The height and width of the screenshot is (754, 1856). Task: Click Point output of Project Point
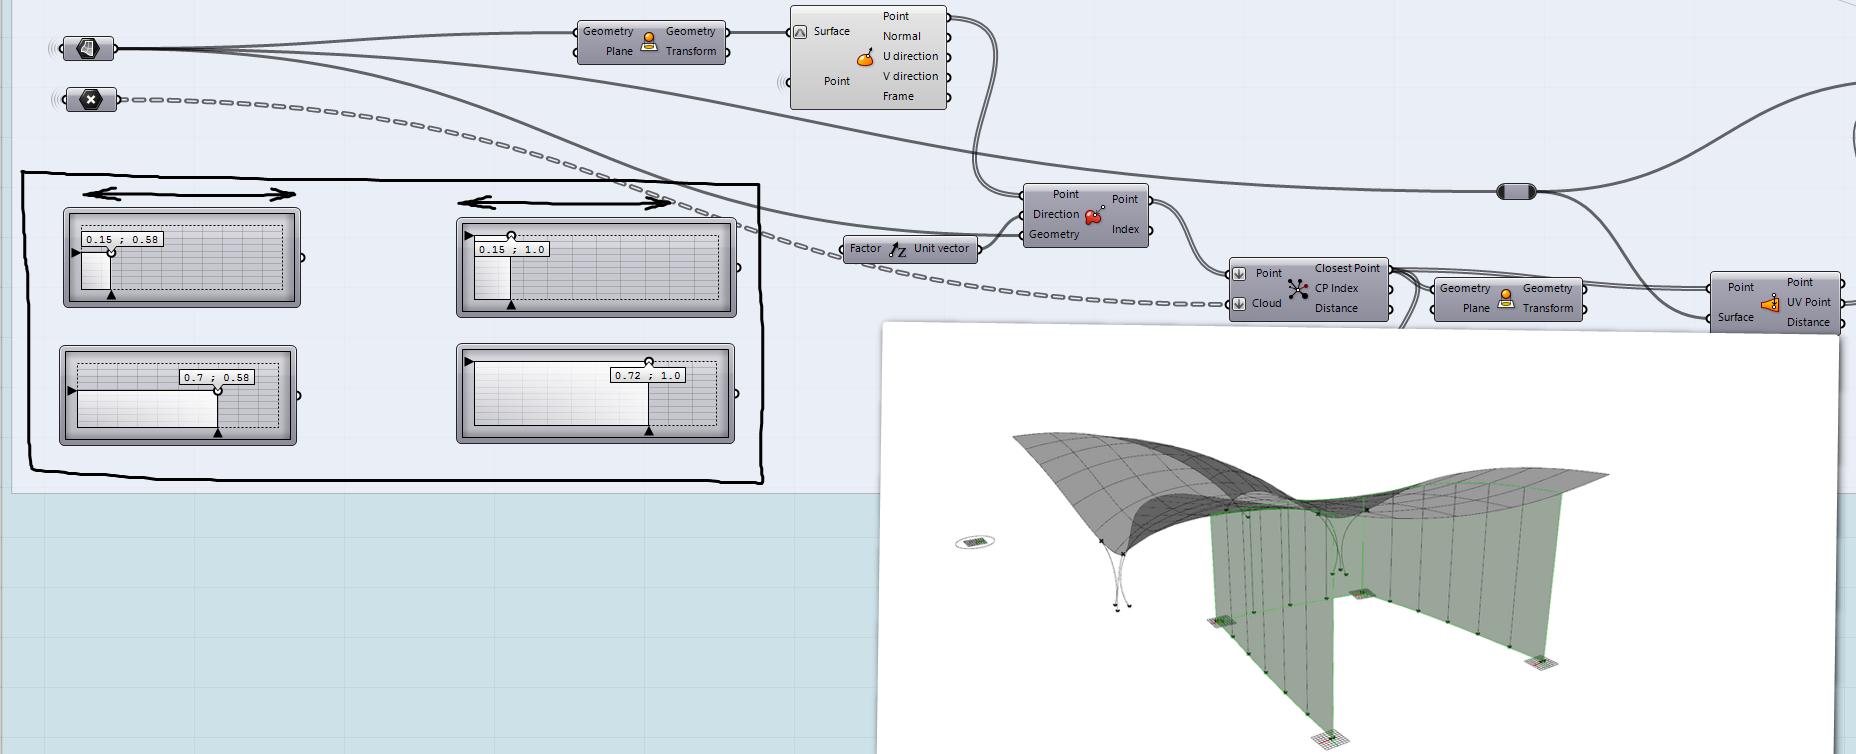pyautogui.click(x=1125, y=200)
